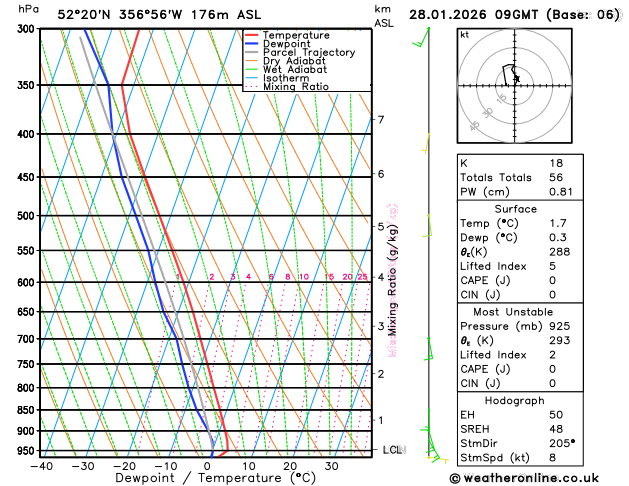Click the 'SREH' value 48
The image size is (629, 486).
(x=556, y=429)
